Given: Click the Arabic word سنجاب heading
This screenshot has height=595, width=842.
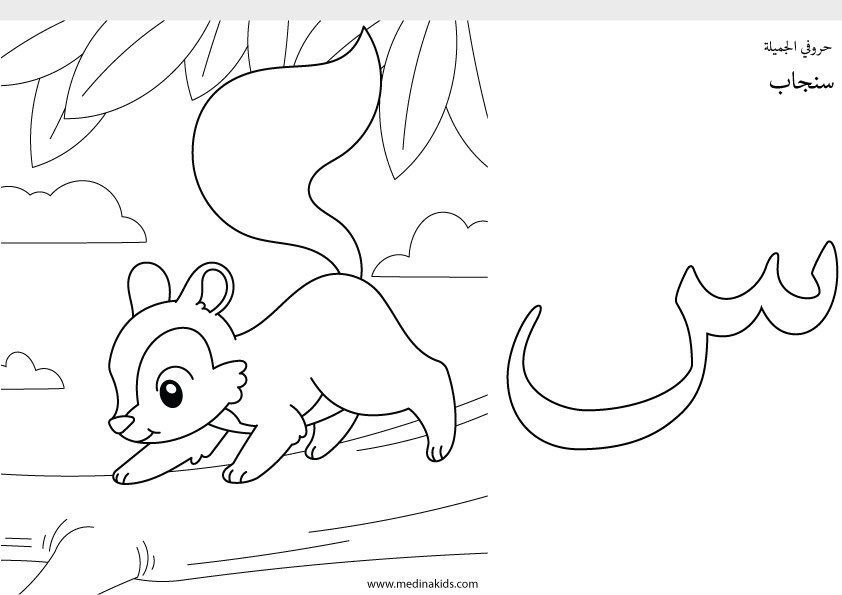Looking at the screenshot, I should (x=801, y=83).
